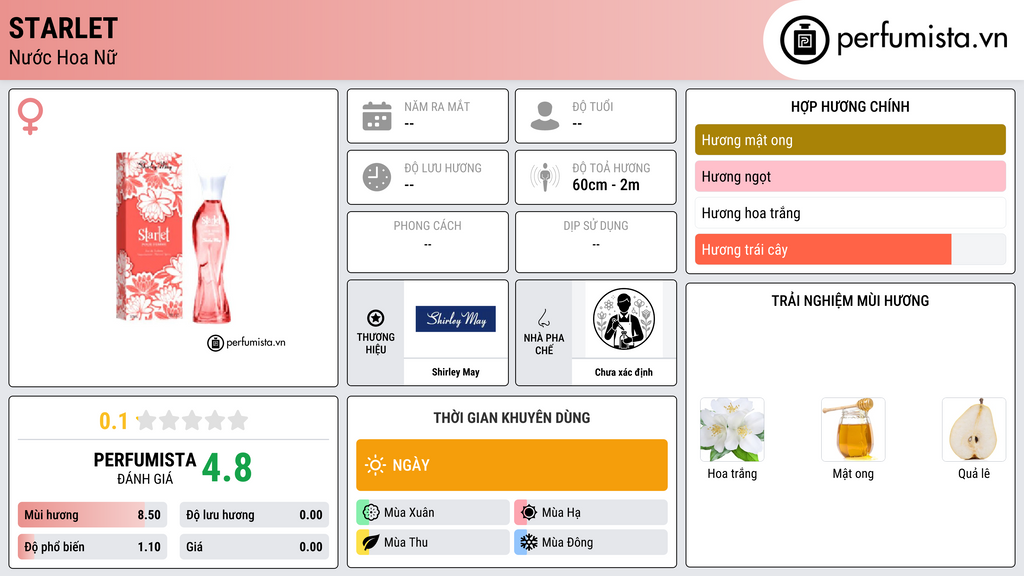Click the Mùa Hạ season label

point(561,513)
